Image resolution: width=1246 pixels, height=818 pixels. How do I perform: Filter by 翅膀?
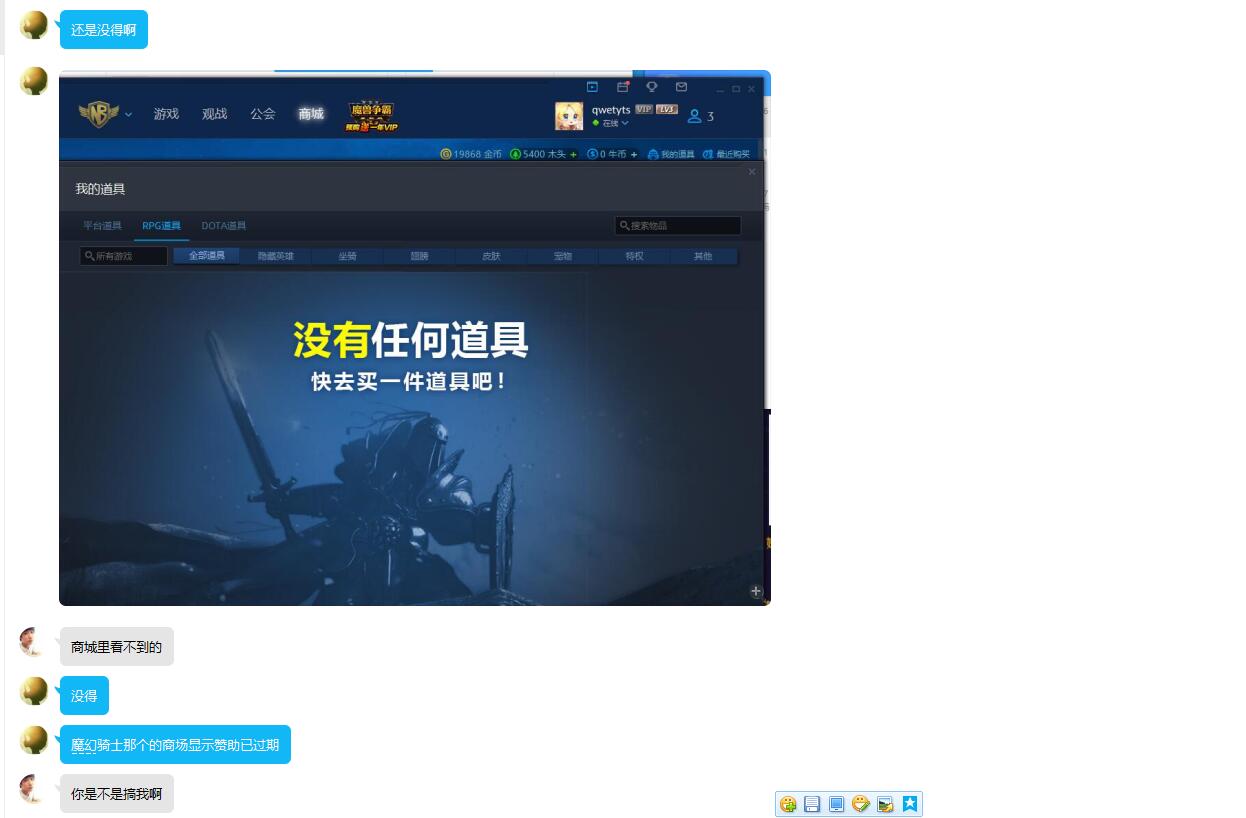[x=419, y=256]
